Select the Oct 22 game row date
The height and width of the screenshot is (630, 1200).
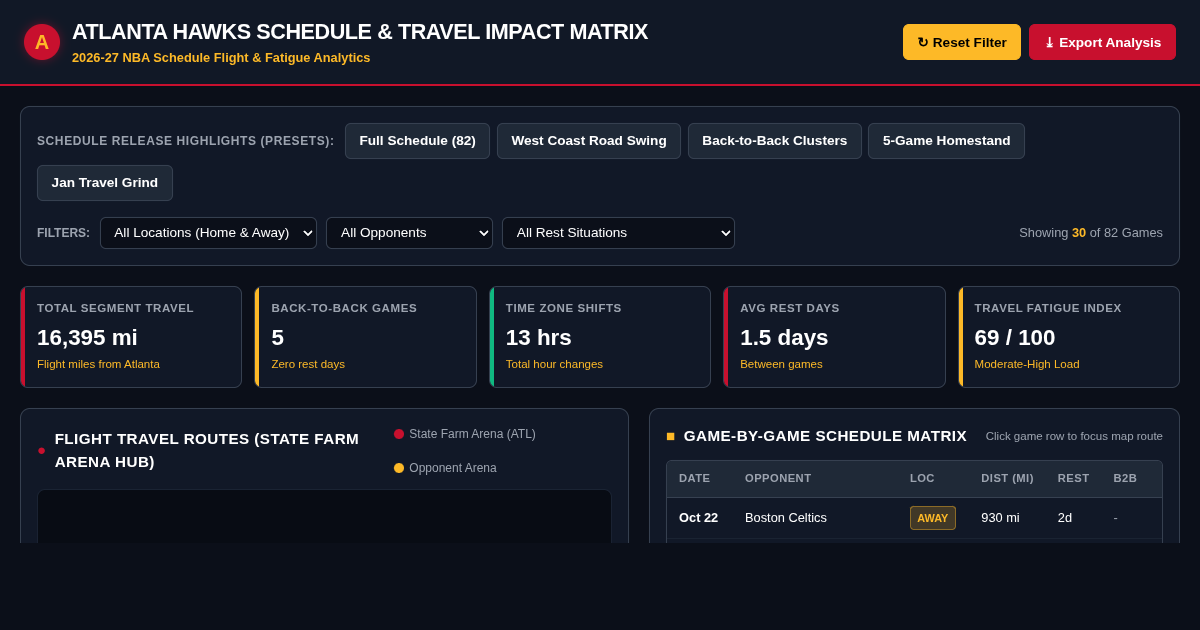(x=698, y=518)
